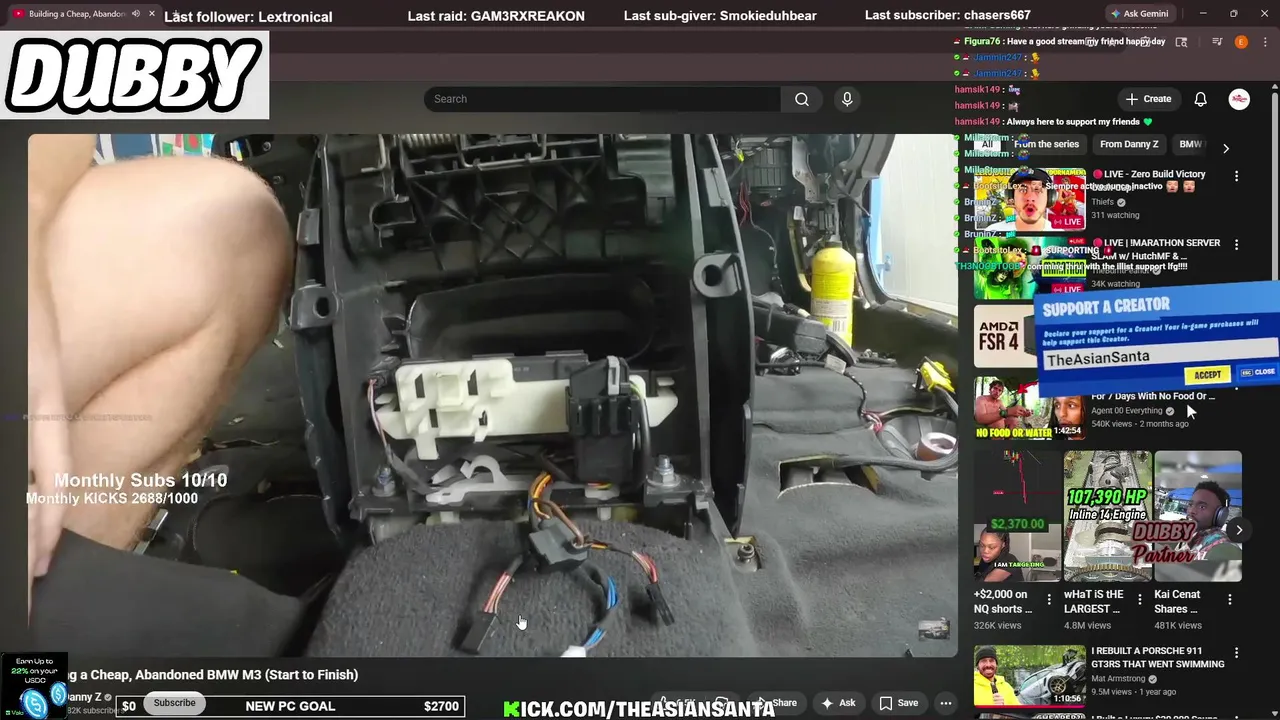Select the From Danny Z chip
Image resolution: width=1280 pixels, height=720 pixels.
tap(1129, 144)
